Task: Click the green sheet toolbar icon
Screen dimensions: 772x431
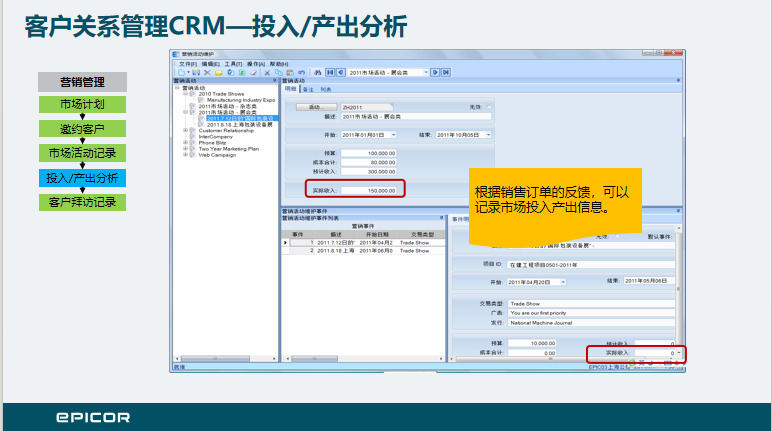Action: pos(242,72)
